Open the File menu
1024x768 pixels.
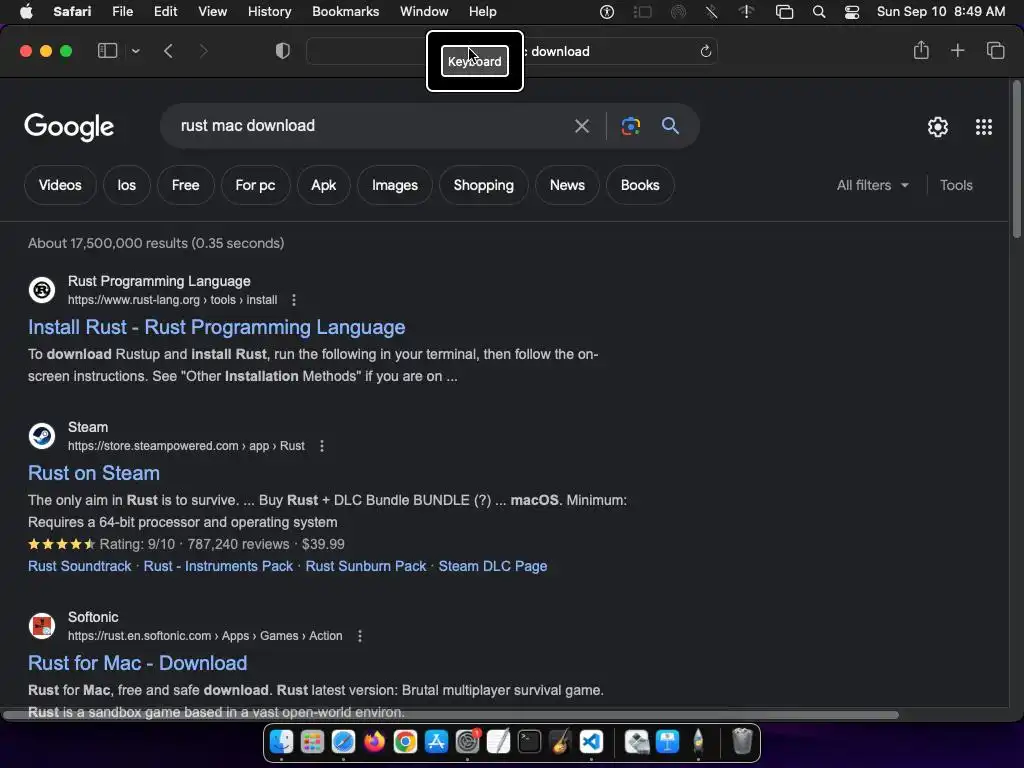122,11
